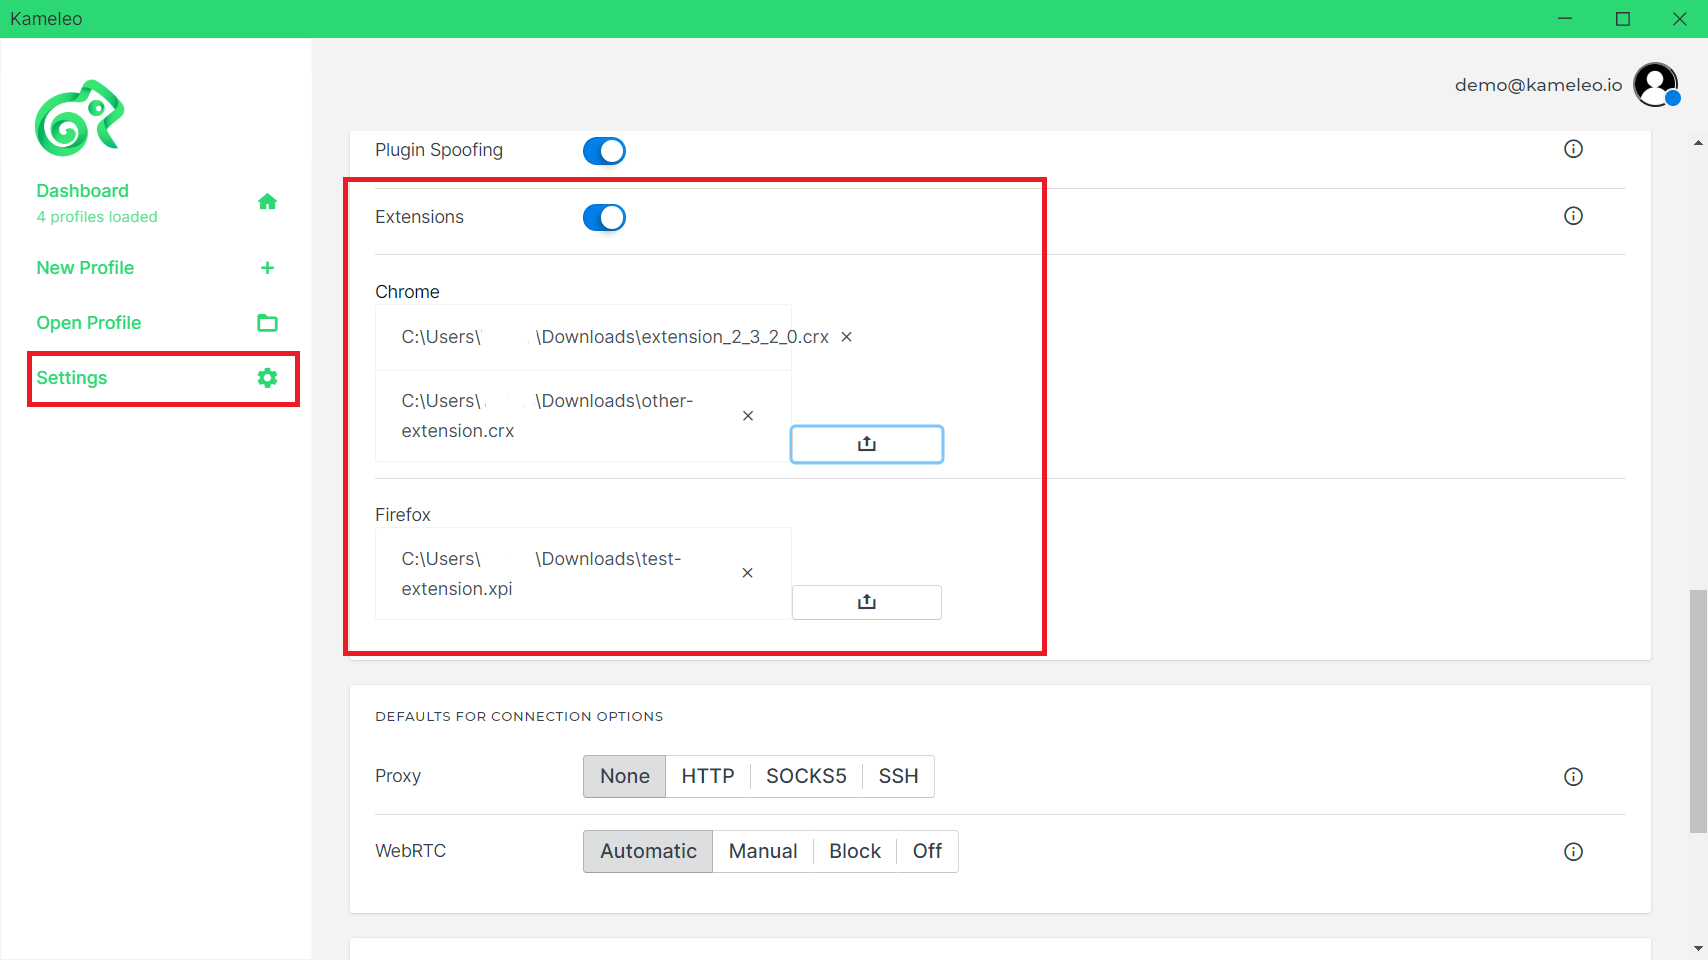This screenshot has height=960, width=1708.
Task: Click demo@kameleo.io account email
Action: click(1538, 85)
